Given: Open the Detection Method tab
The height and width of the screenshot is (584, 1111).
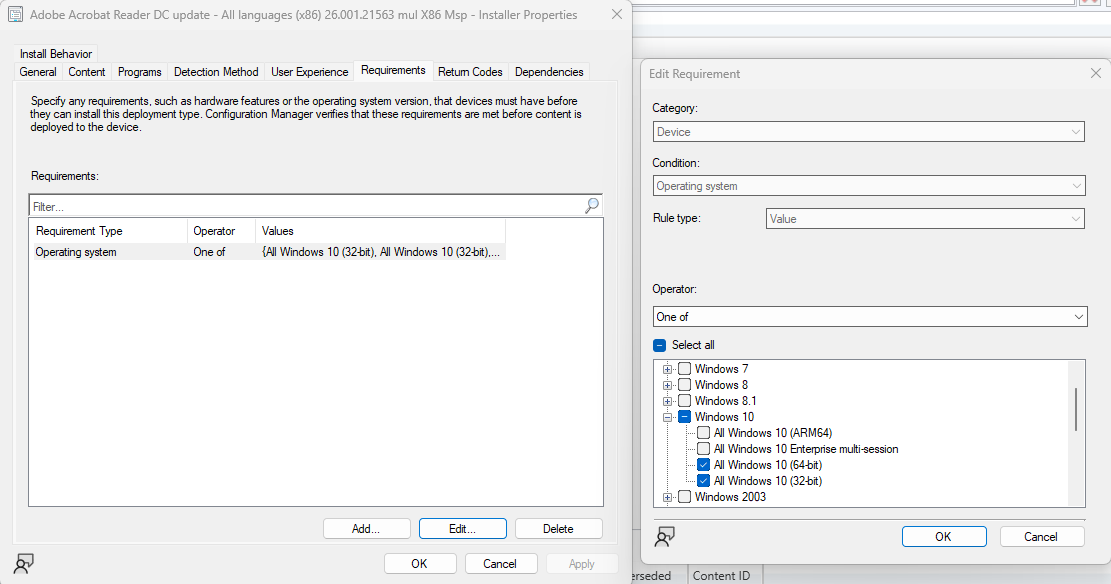Looking at the screenshot, I should click(x=216, y=72).
